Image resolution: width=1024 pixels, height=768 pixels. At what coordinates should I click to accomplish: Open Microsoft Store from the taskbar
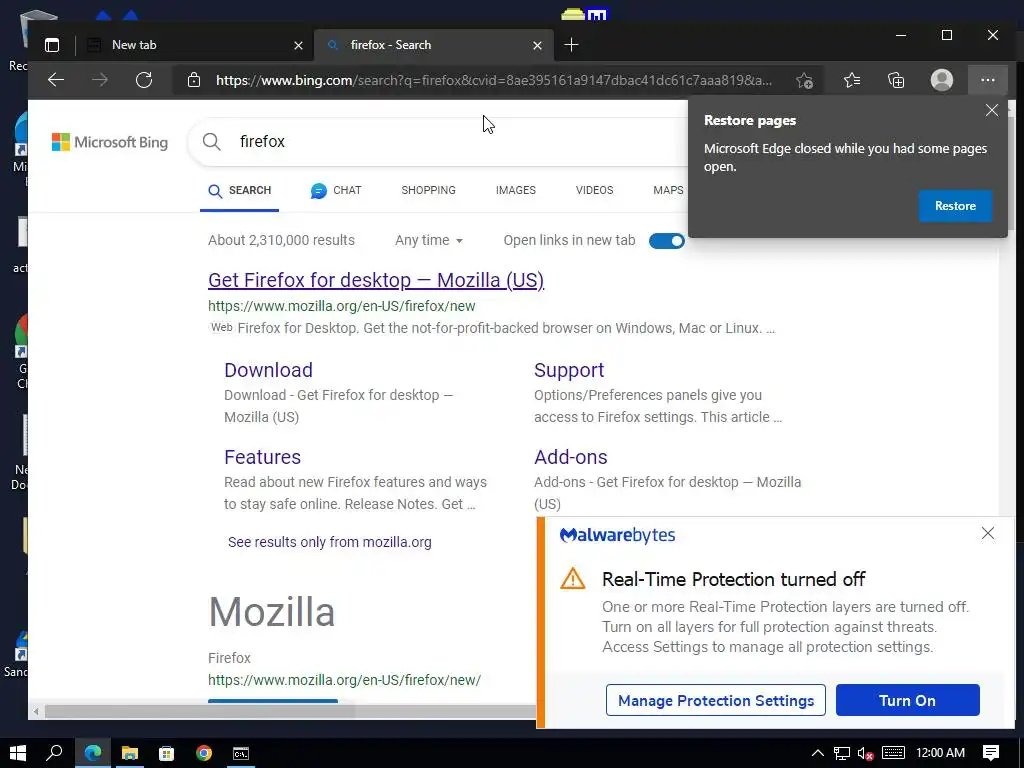(167, 753)
